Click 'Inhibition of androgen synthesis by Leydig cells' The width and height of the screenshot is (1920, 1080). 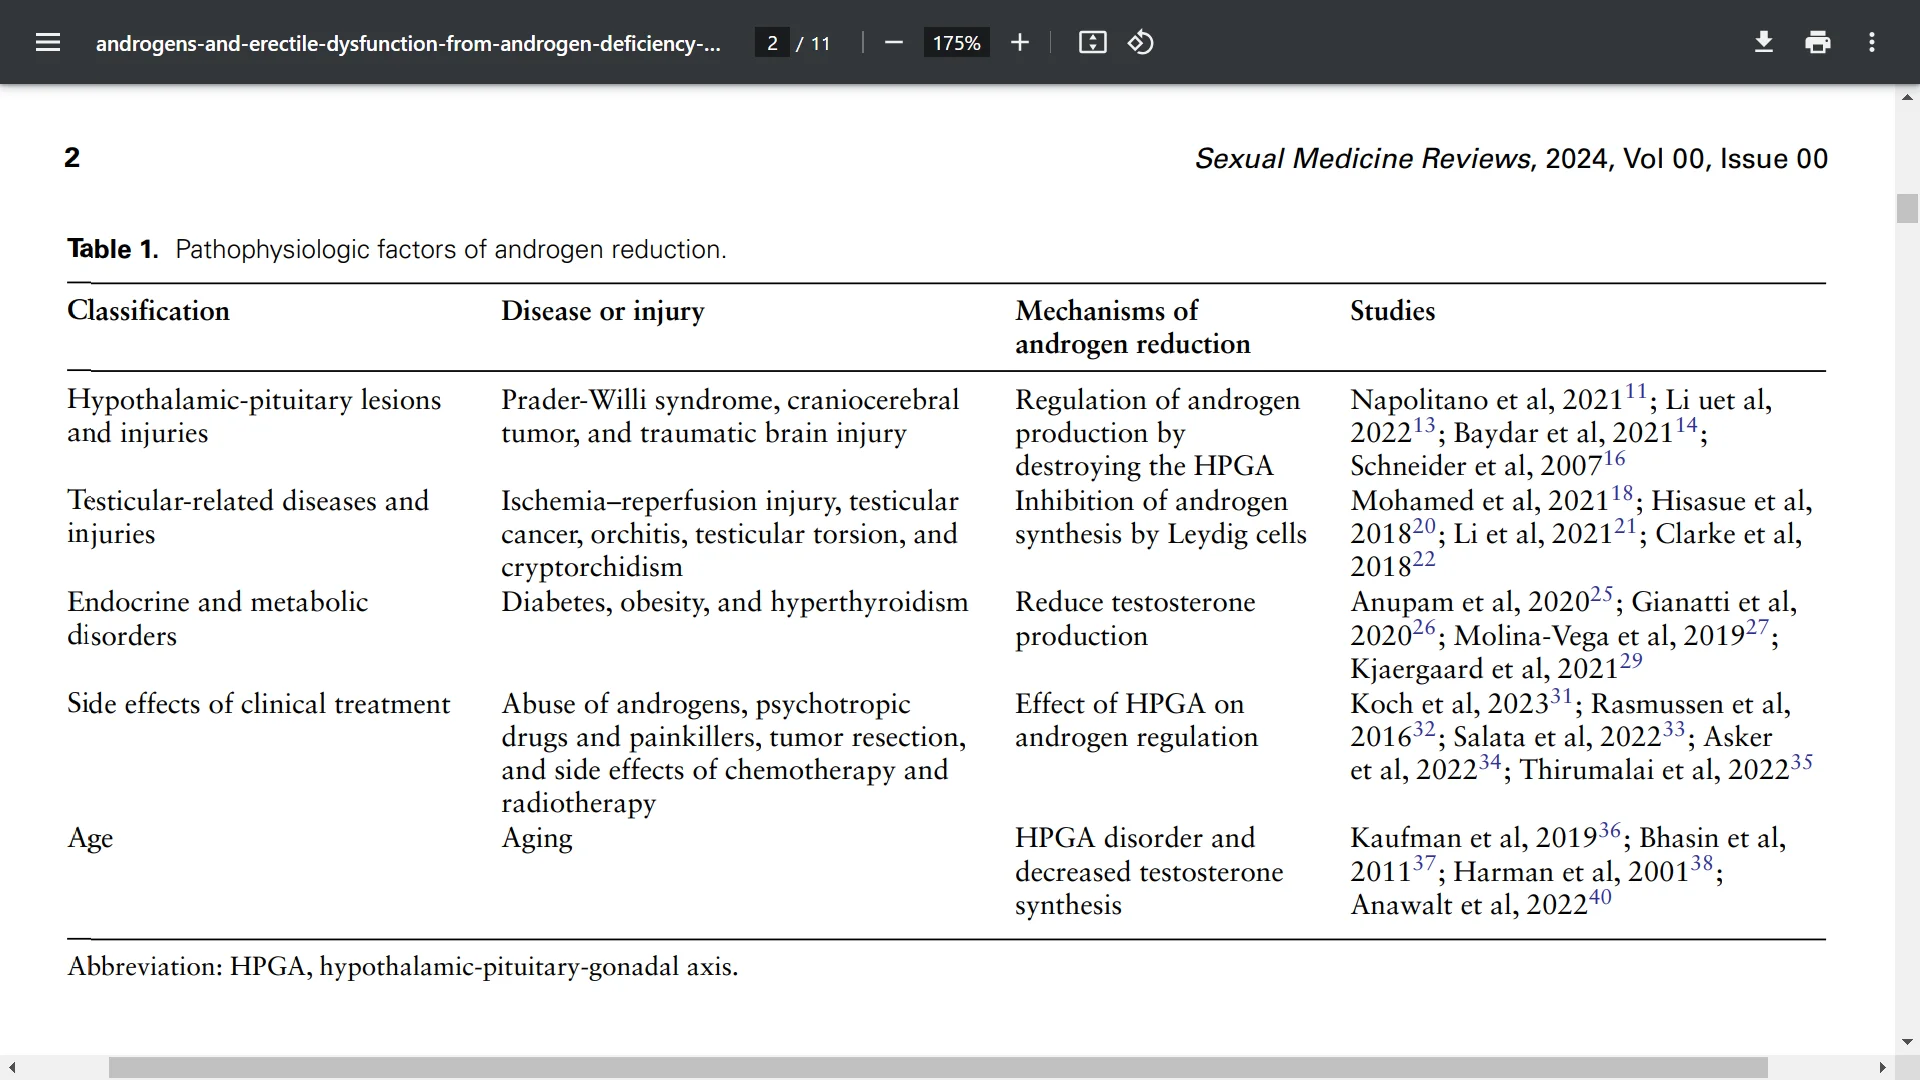1160,517
